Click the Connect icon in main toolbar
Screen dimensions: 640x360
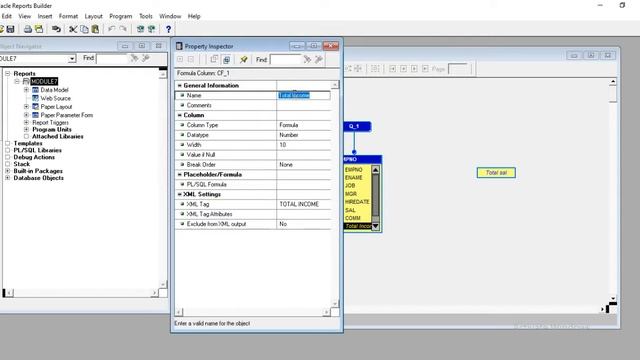pyautogui.click(x=56, y=29)
